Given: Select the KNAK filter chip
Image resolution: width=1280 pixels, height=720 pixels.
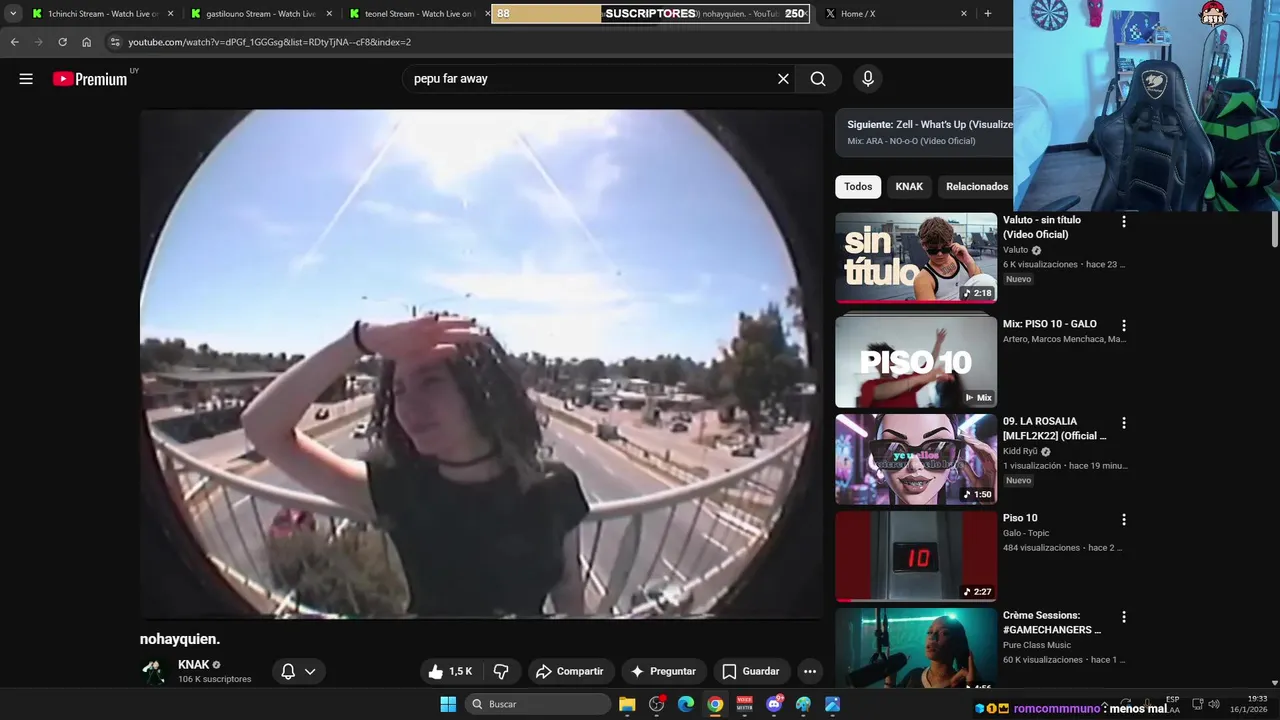Looking at the screenshot, I should click(909, 187).
